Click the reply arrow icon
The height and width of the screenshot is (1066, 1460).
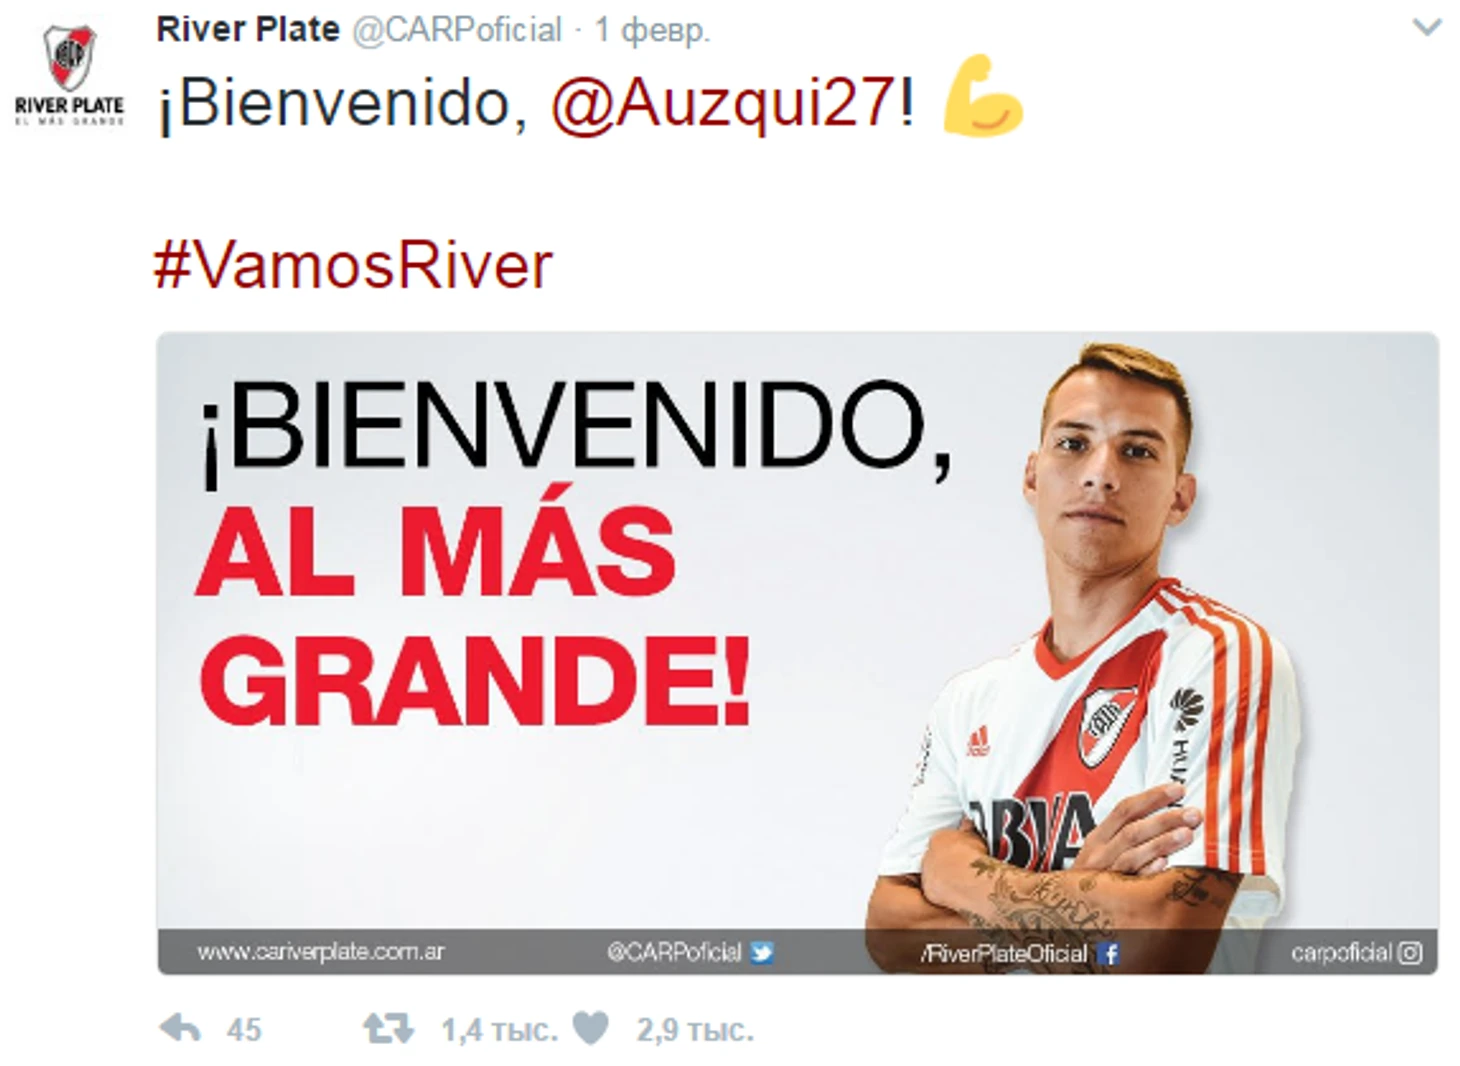pyautogui.click(x=180, y=1028)
